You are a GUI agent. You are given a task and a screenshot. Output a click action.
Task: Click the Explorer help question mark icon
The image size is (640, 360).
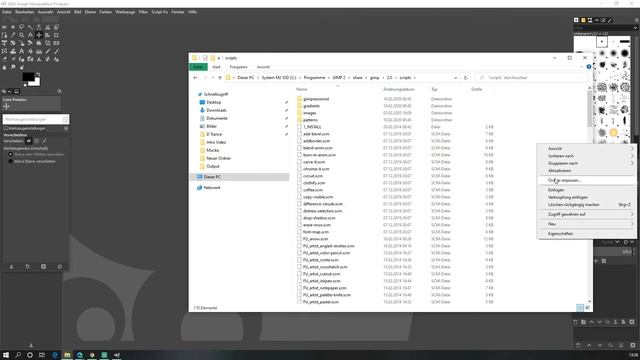point(589,67)
